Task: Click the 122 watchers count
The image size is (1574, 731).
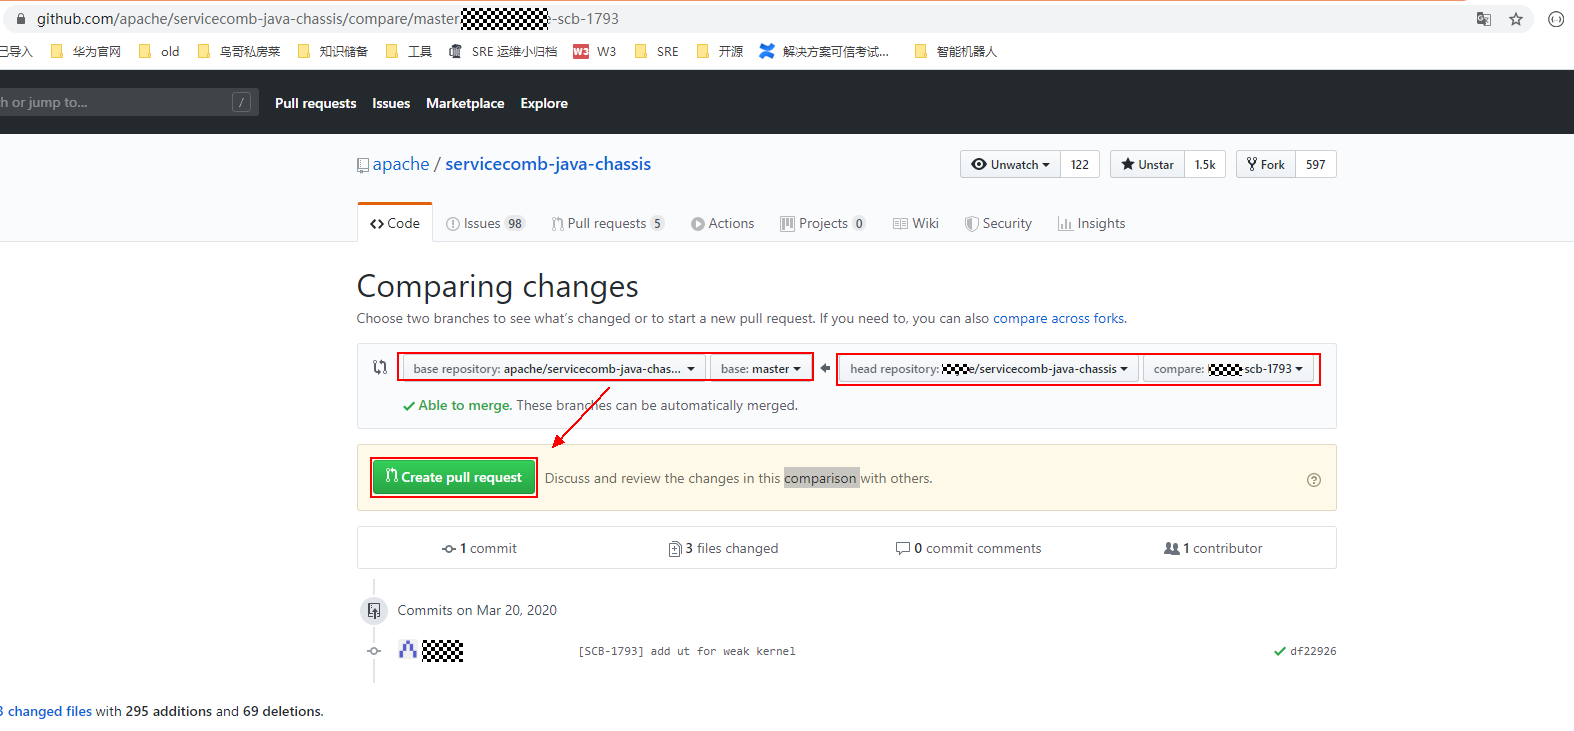Action: pos(1080,164)
